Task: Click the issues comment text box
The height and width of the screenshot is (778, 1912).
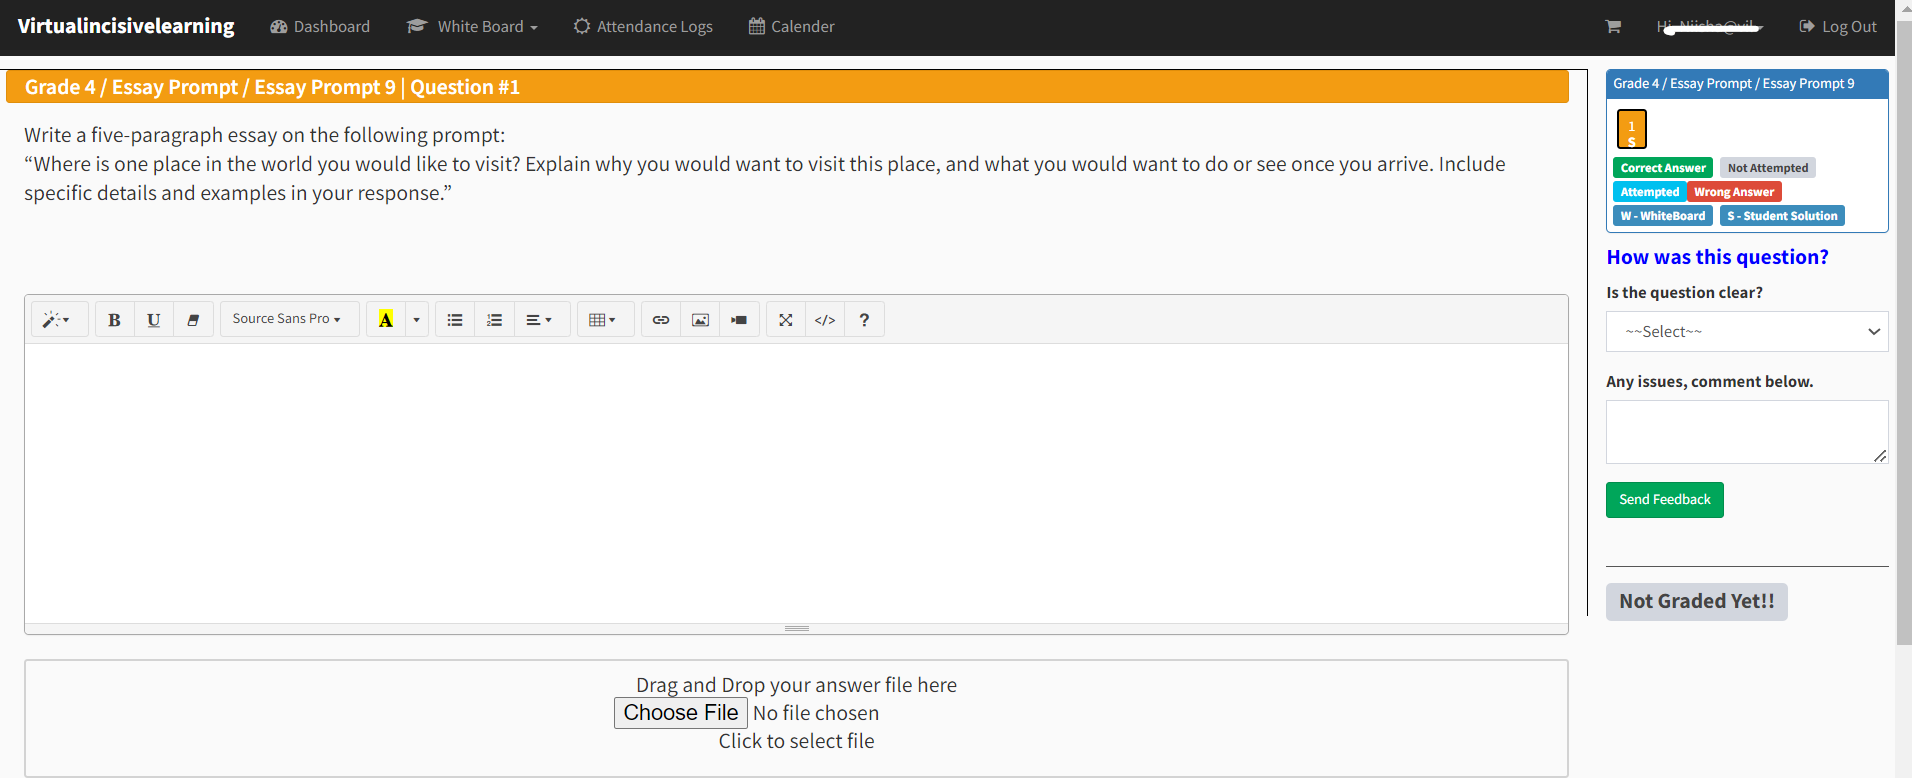Action: tap(1746, 432)
